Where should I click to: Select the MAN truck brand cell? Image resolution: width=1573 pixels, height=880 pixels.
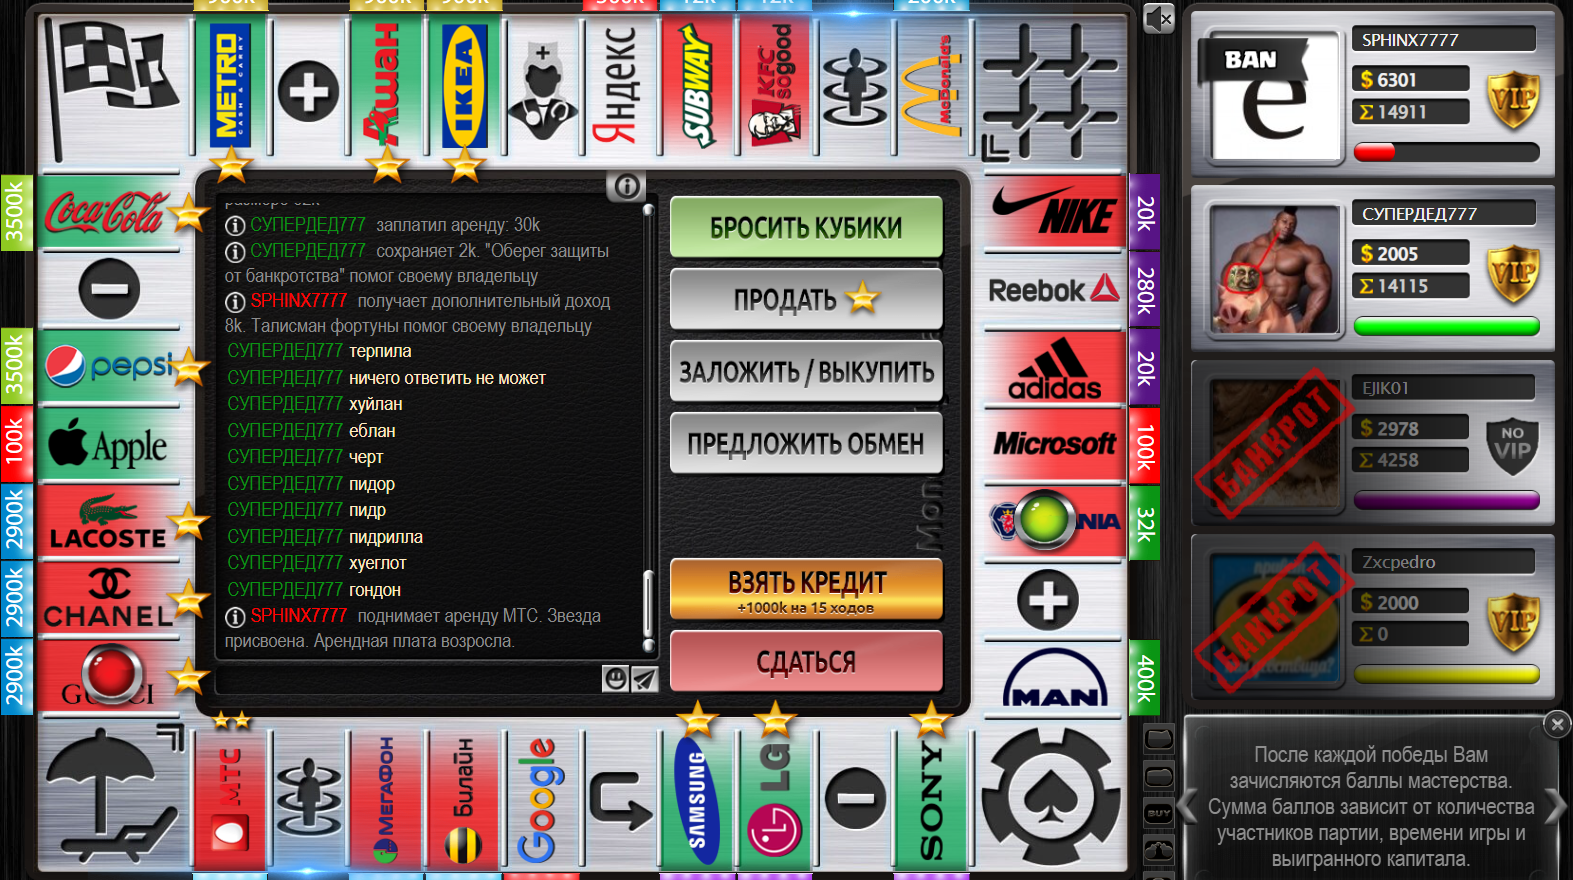[1054, 678]
